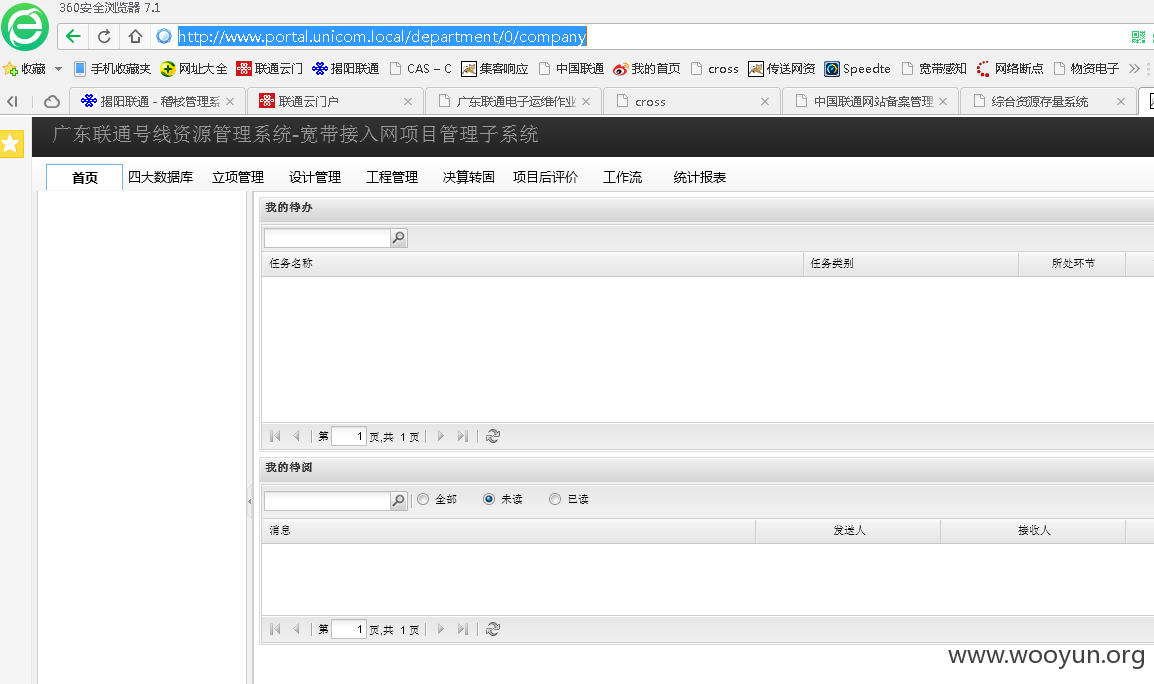Viewport: 1154px width, 684px height.
Task: Open the QR code icon in address bar
Action: tap(1138, 37)
